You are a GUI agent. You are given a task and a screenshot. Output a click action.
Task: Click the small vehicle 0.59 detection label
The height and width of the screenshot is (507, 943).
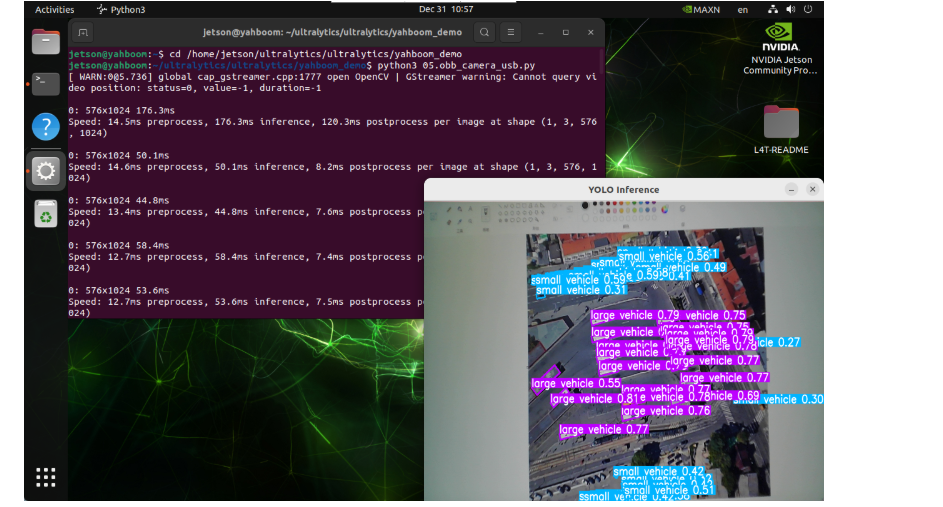pos(579,280)
